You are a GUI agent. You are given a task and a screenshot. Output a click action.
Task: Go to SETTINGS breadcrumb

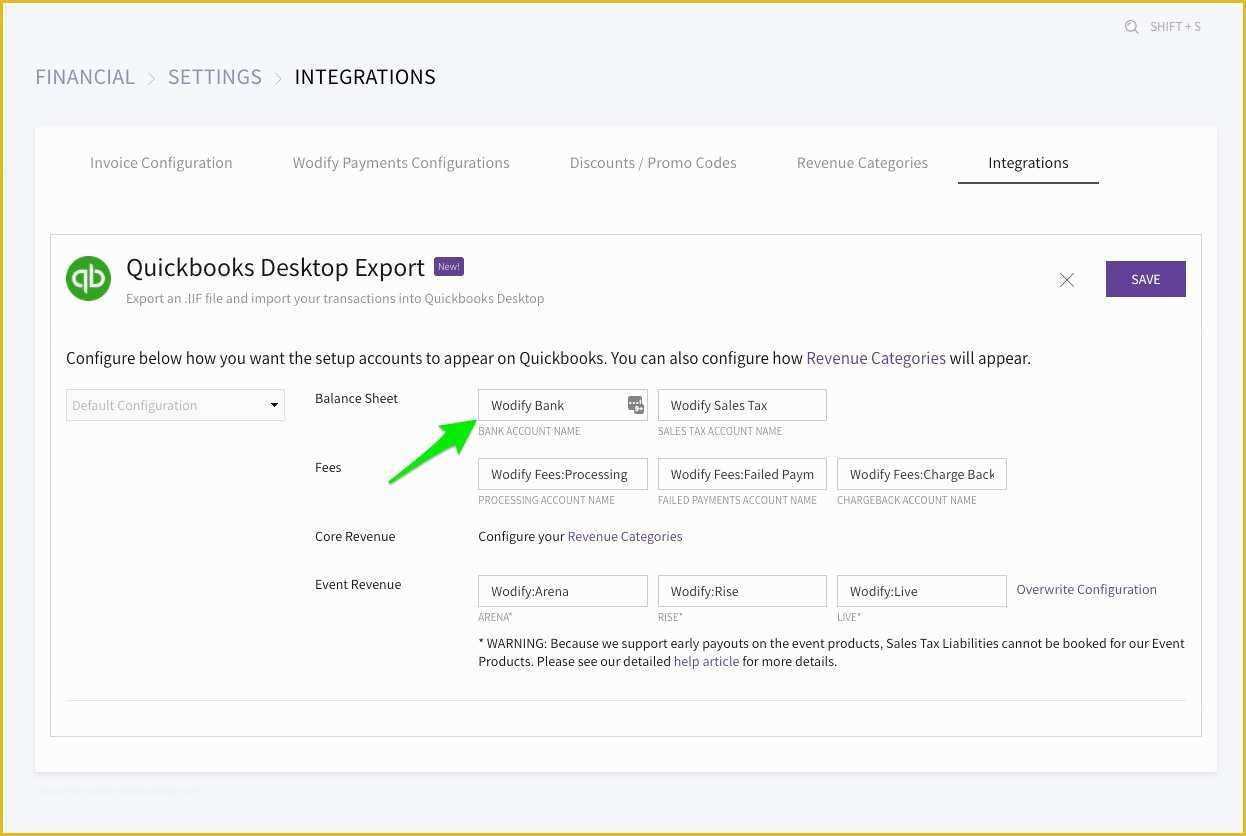click(215, 77)
